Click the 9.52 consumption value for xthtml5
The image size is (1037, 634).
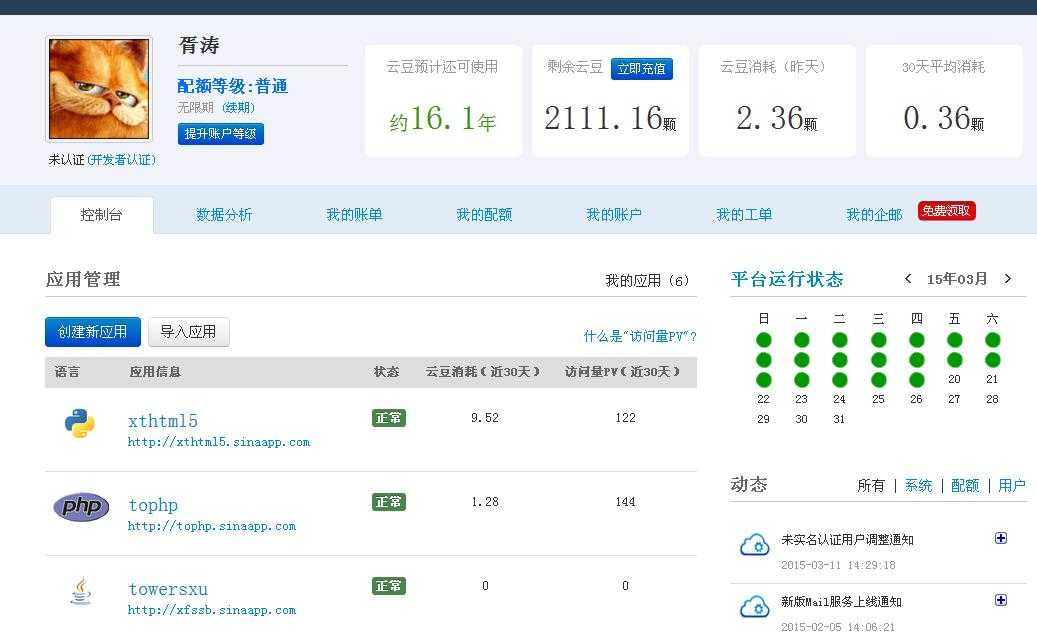point(485,418)
